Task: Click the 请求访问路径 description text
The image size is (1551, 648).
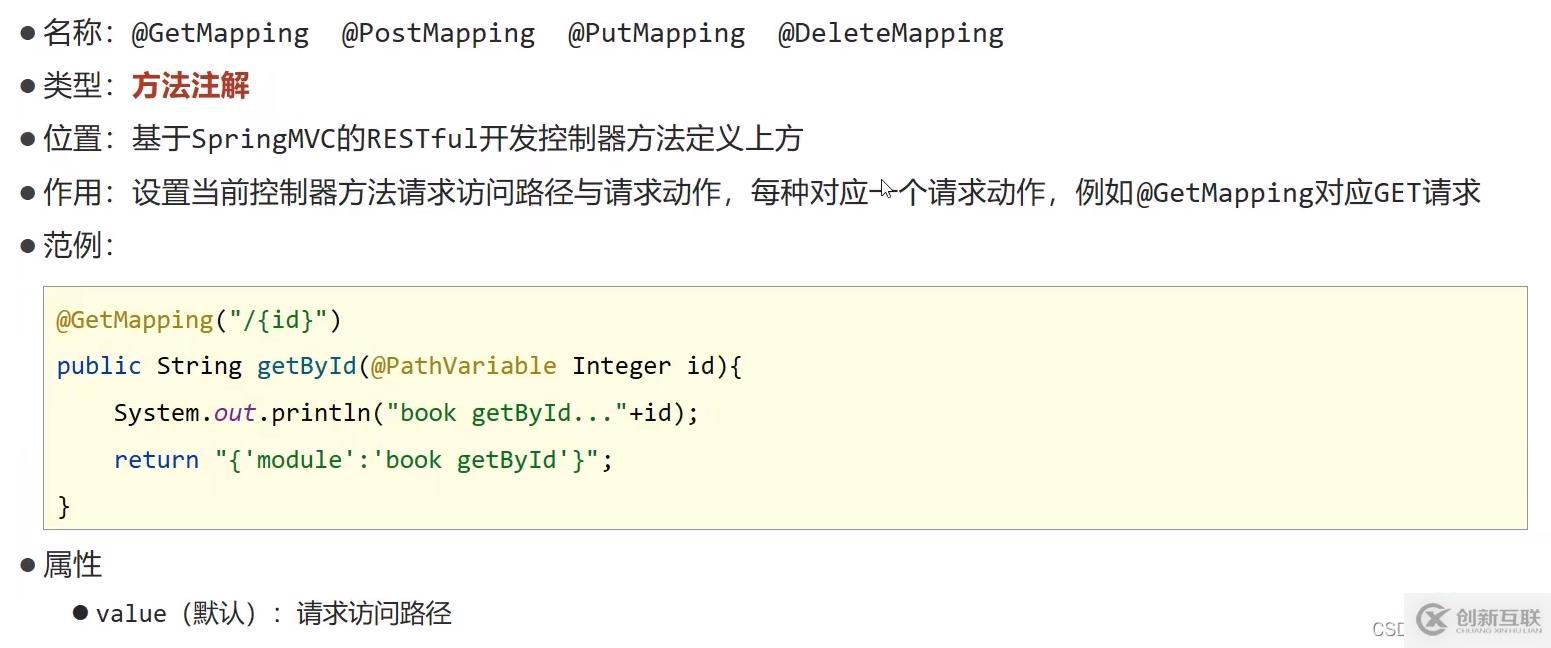Action: coord(374,613)
